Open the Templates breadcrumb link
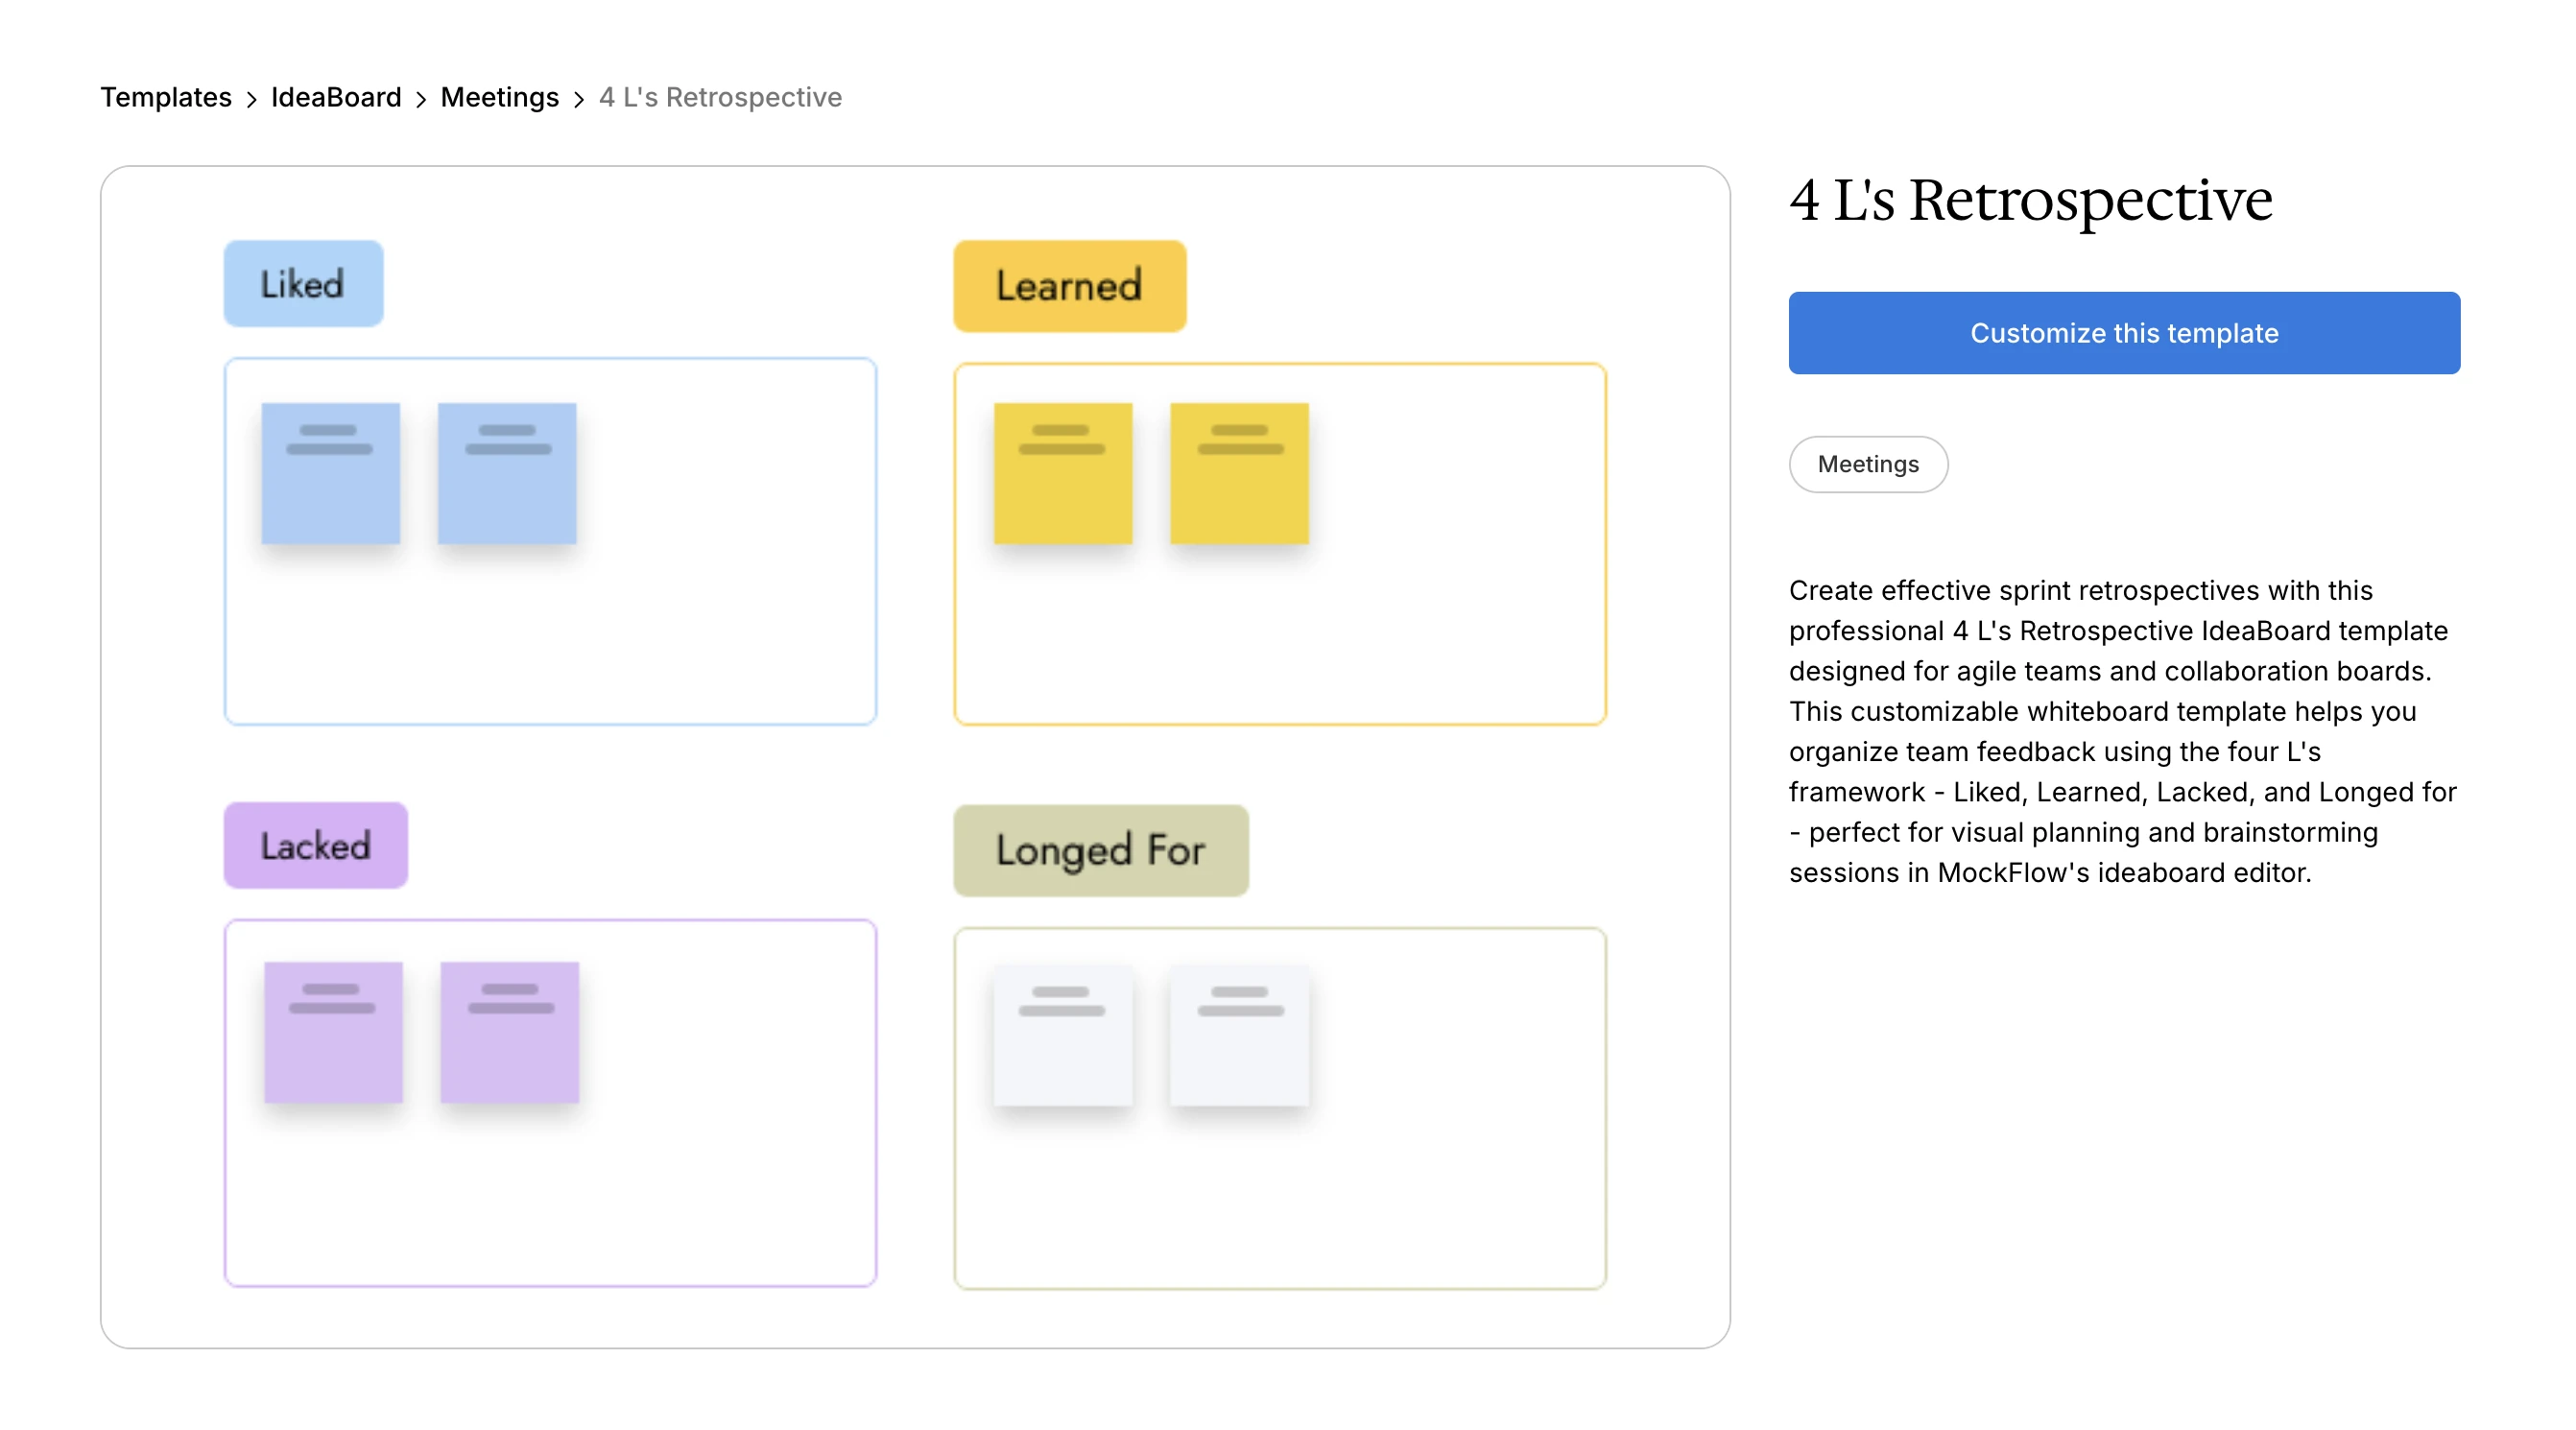The height and width of the screenshot is (1430, 2576). point(166,97)
